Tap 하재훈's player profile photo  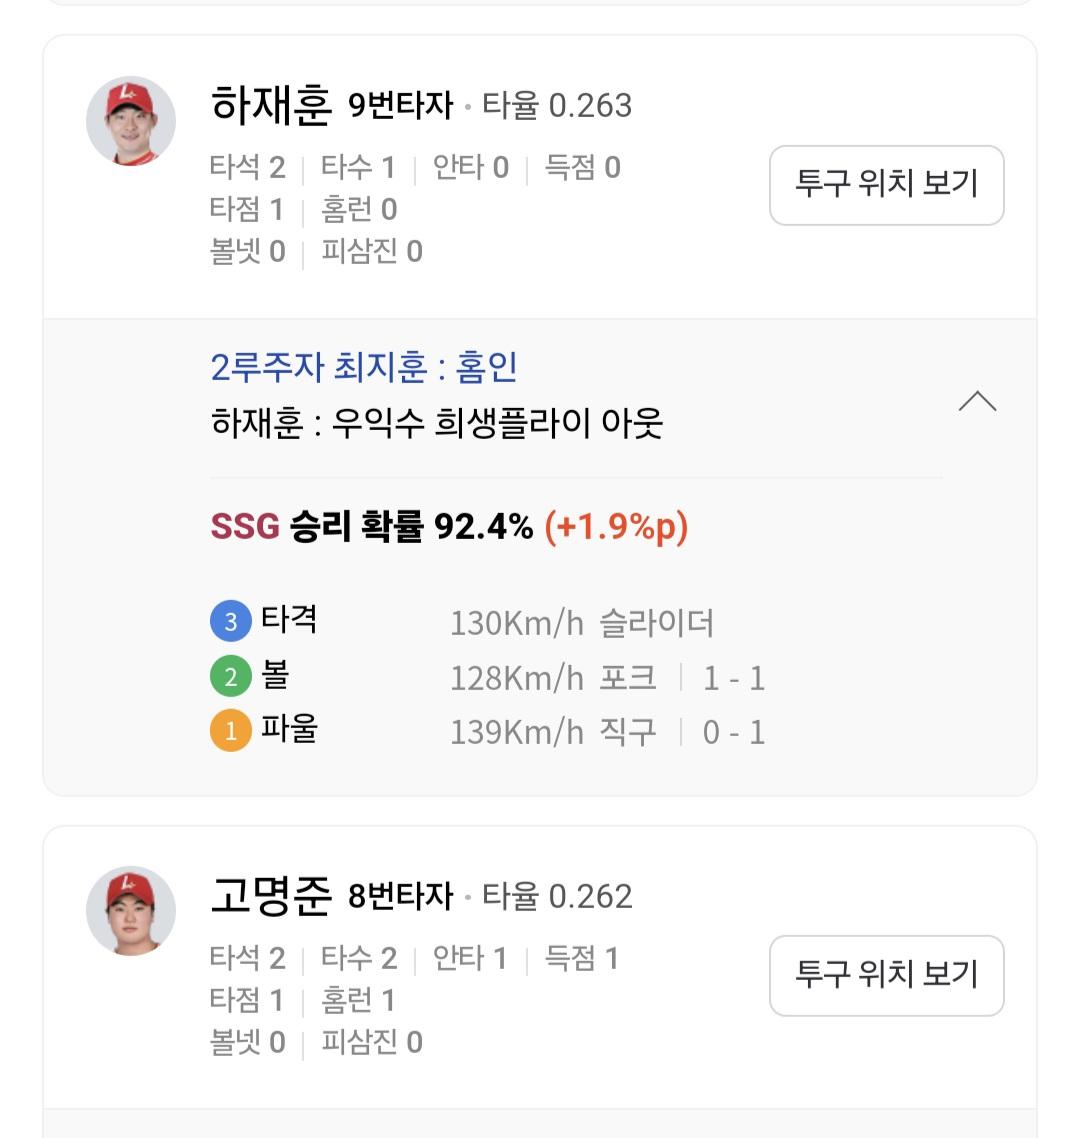coord(131,121)
